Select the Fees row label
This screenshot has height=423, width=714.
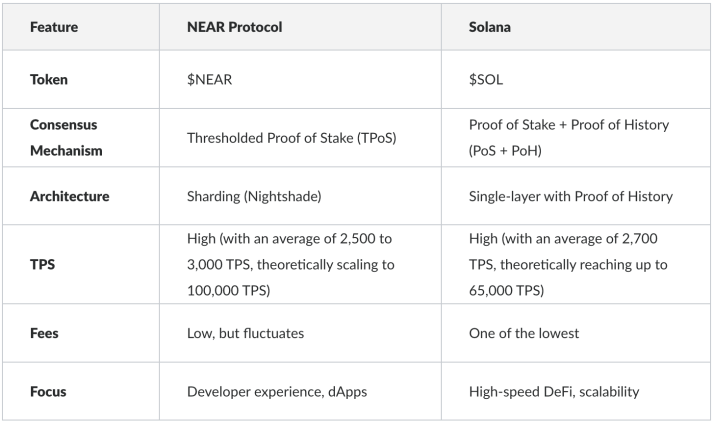44,333
